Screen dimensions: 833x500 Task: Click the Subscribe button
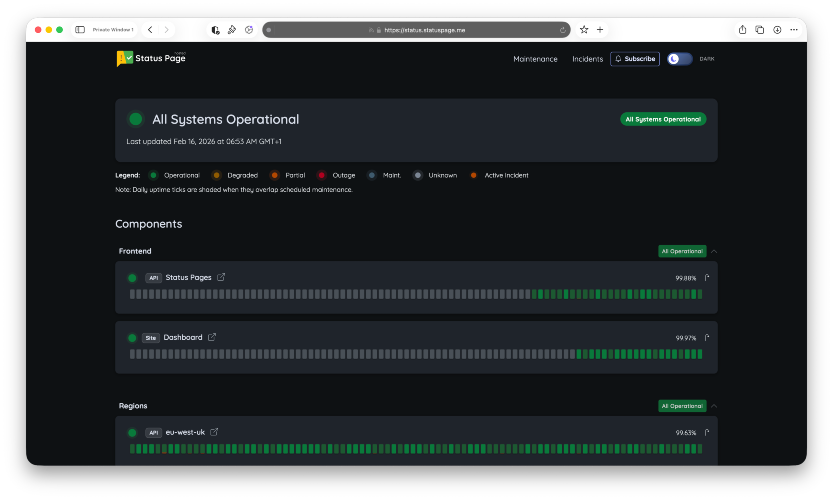(x=635, y=59)
